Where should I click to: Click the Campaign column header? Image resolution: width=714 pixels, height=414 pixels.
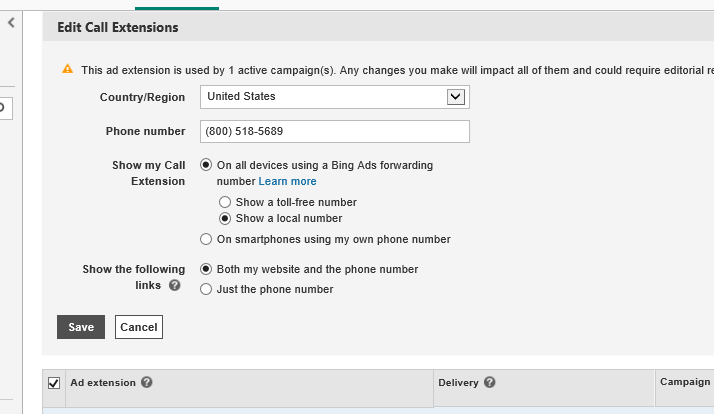click(x=685, y=382)
